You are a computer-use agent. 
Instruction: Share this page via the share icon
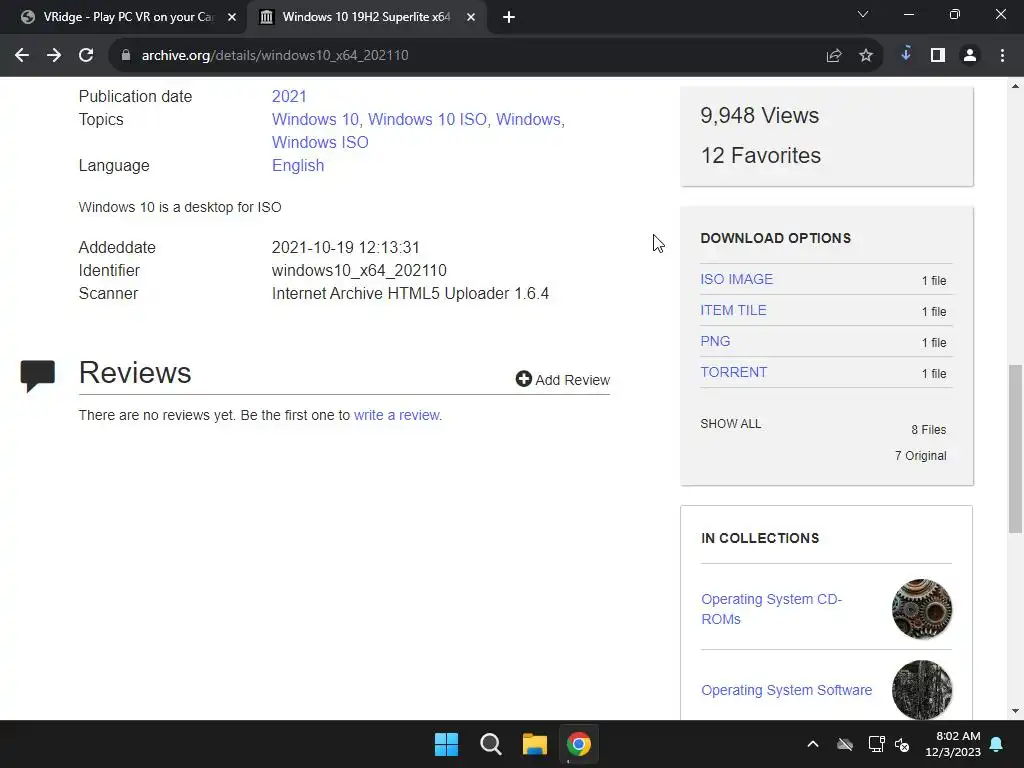tap(833, 56)
